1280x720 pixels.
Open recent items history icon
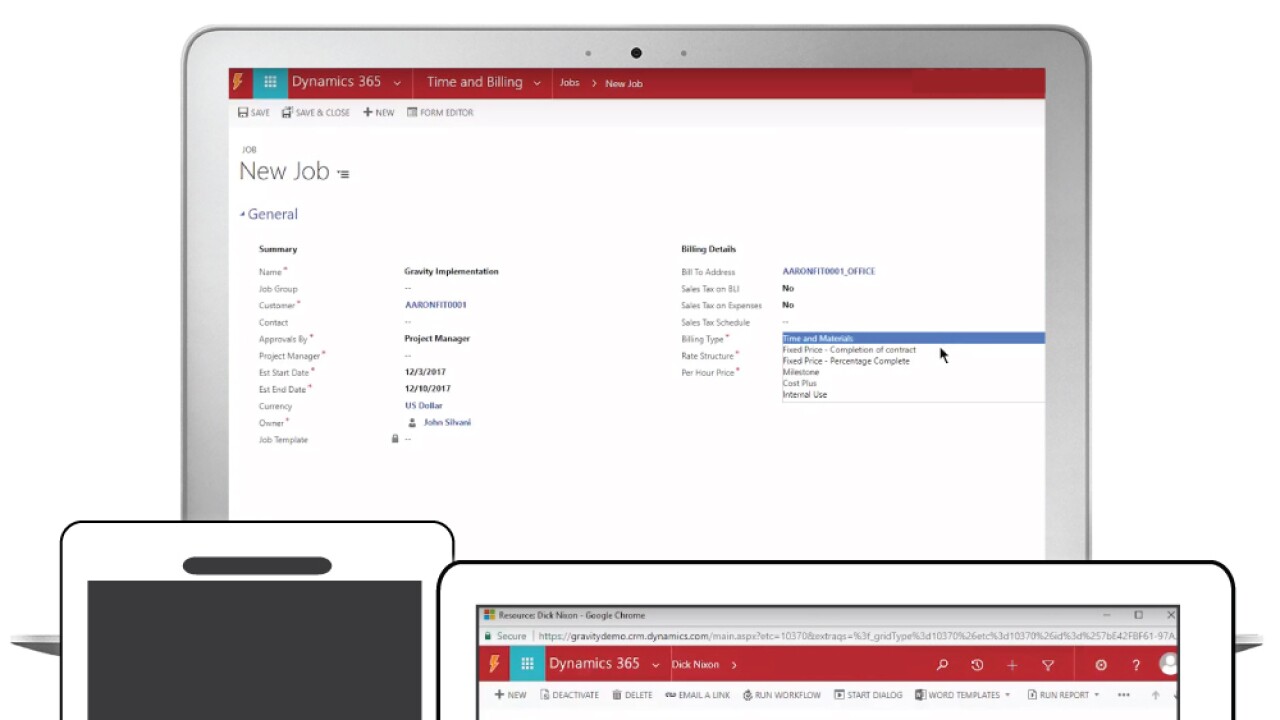point(977,665)
